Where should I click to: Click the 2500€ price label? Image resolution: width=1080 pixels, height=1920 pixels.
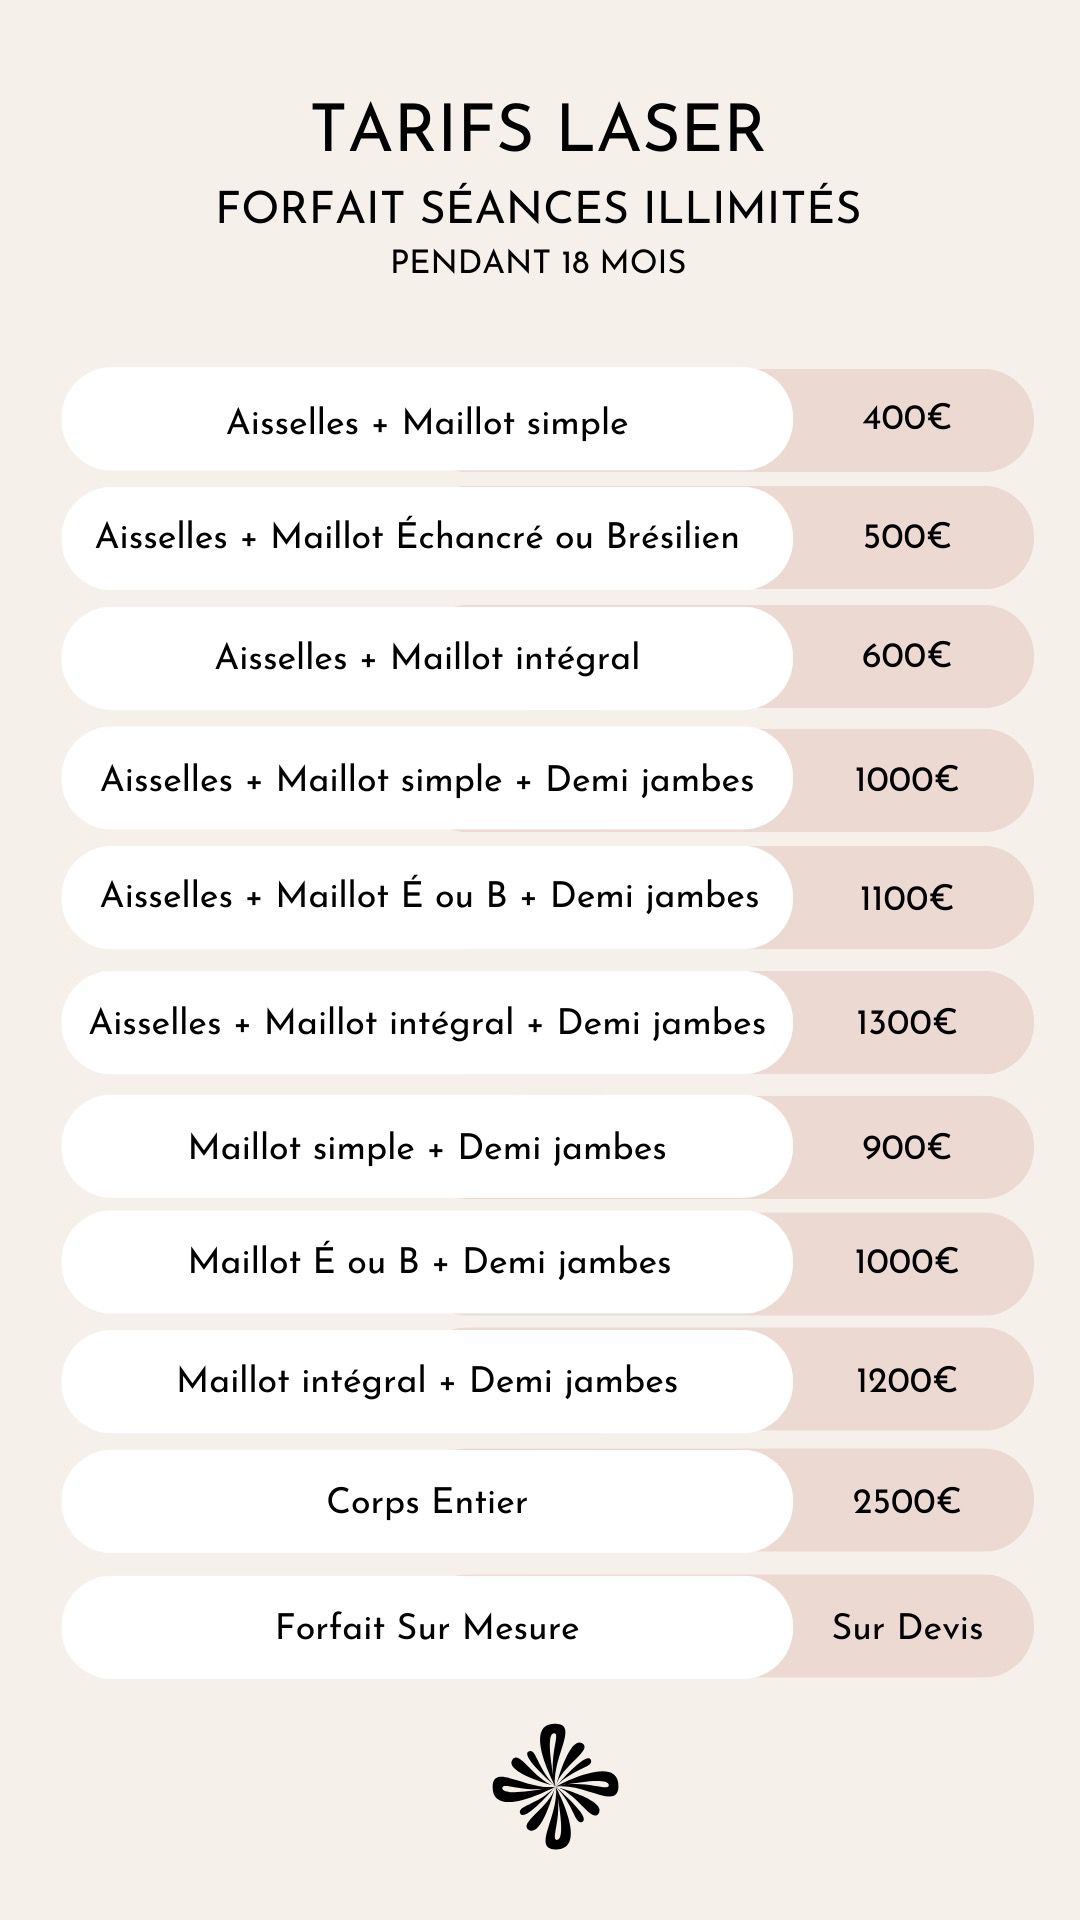906,1501
